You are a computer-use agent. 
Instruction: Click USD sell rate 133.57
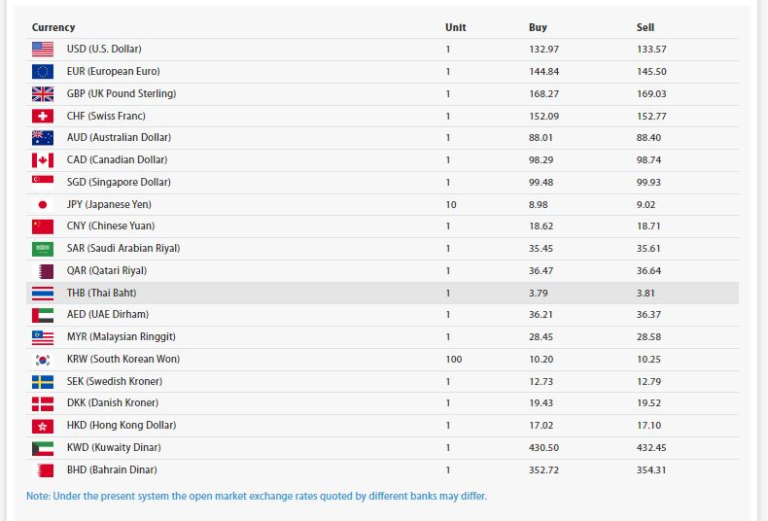tap(651, 49)
